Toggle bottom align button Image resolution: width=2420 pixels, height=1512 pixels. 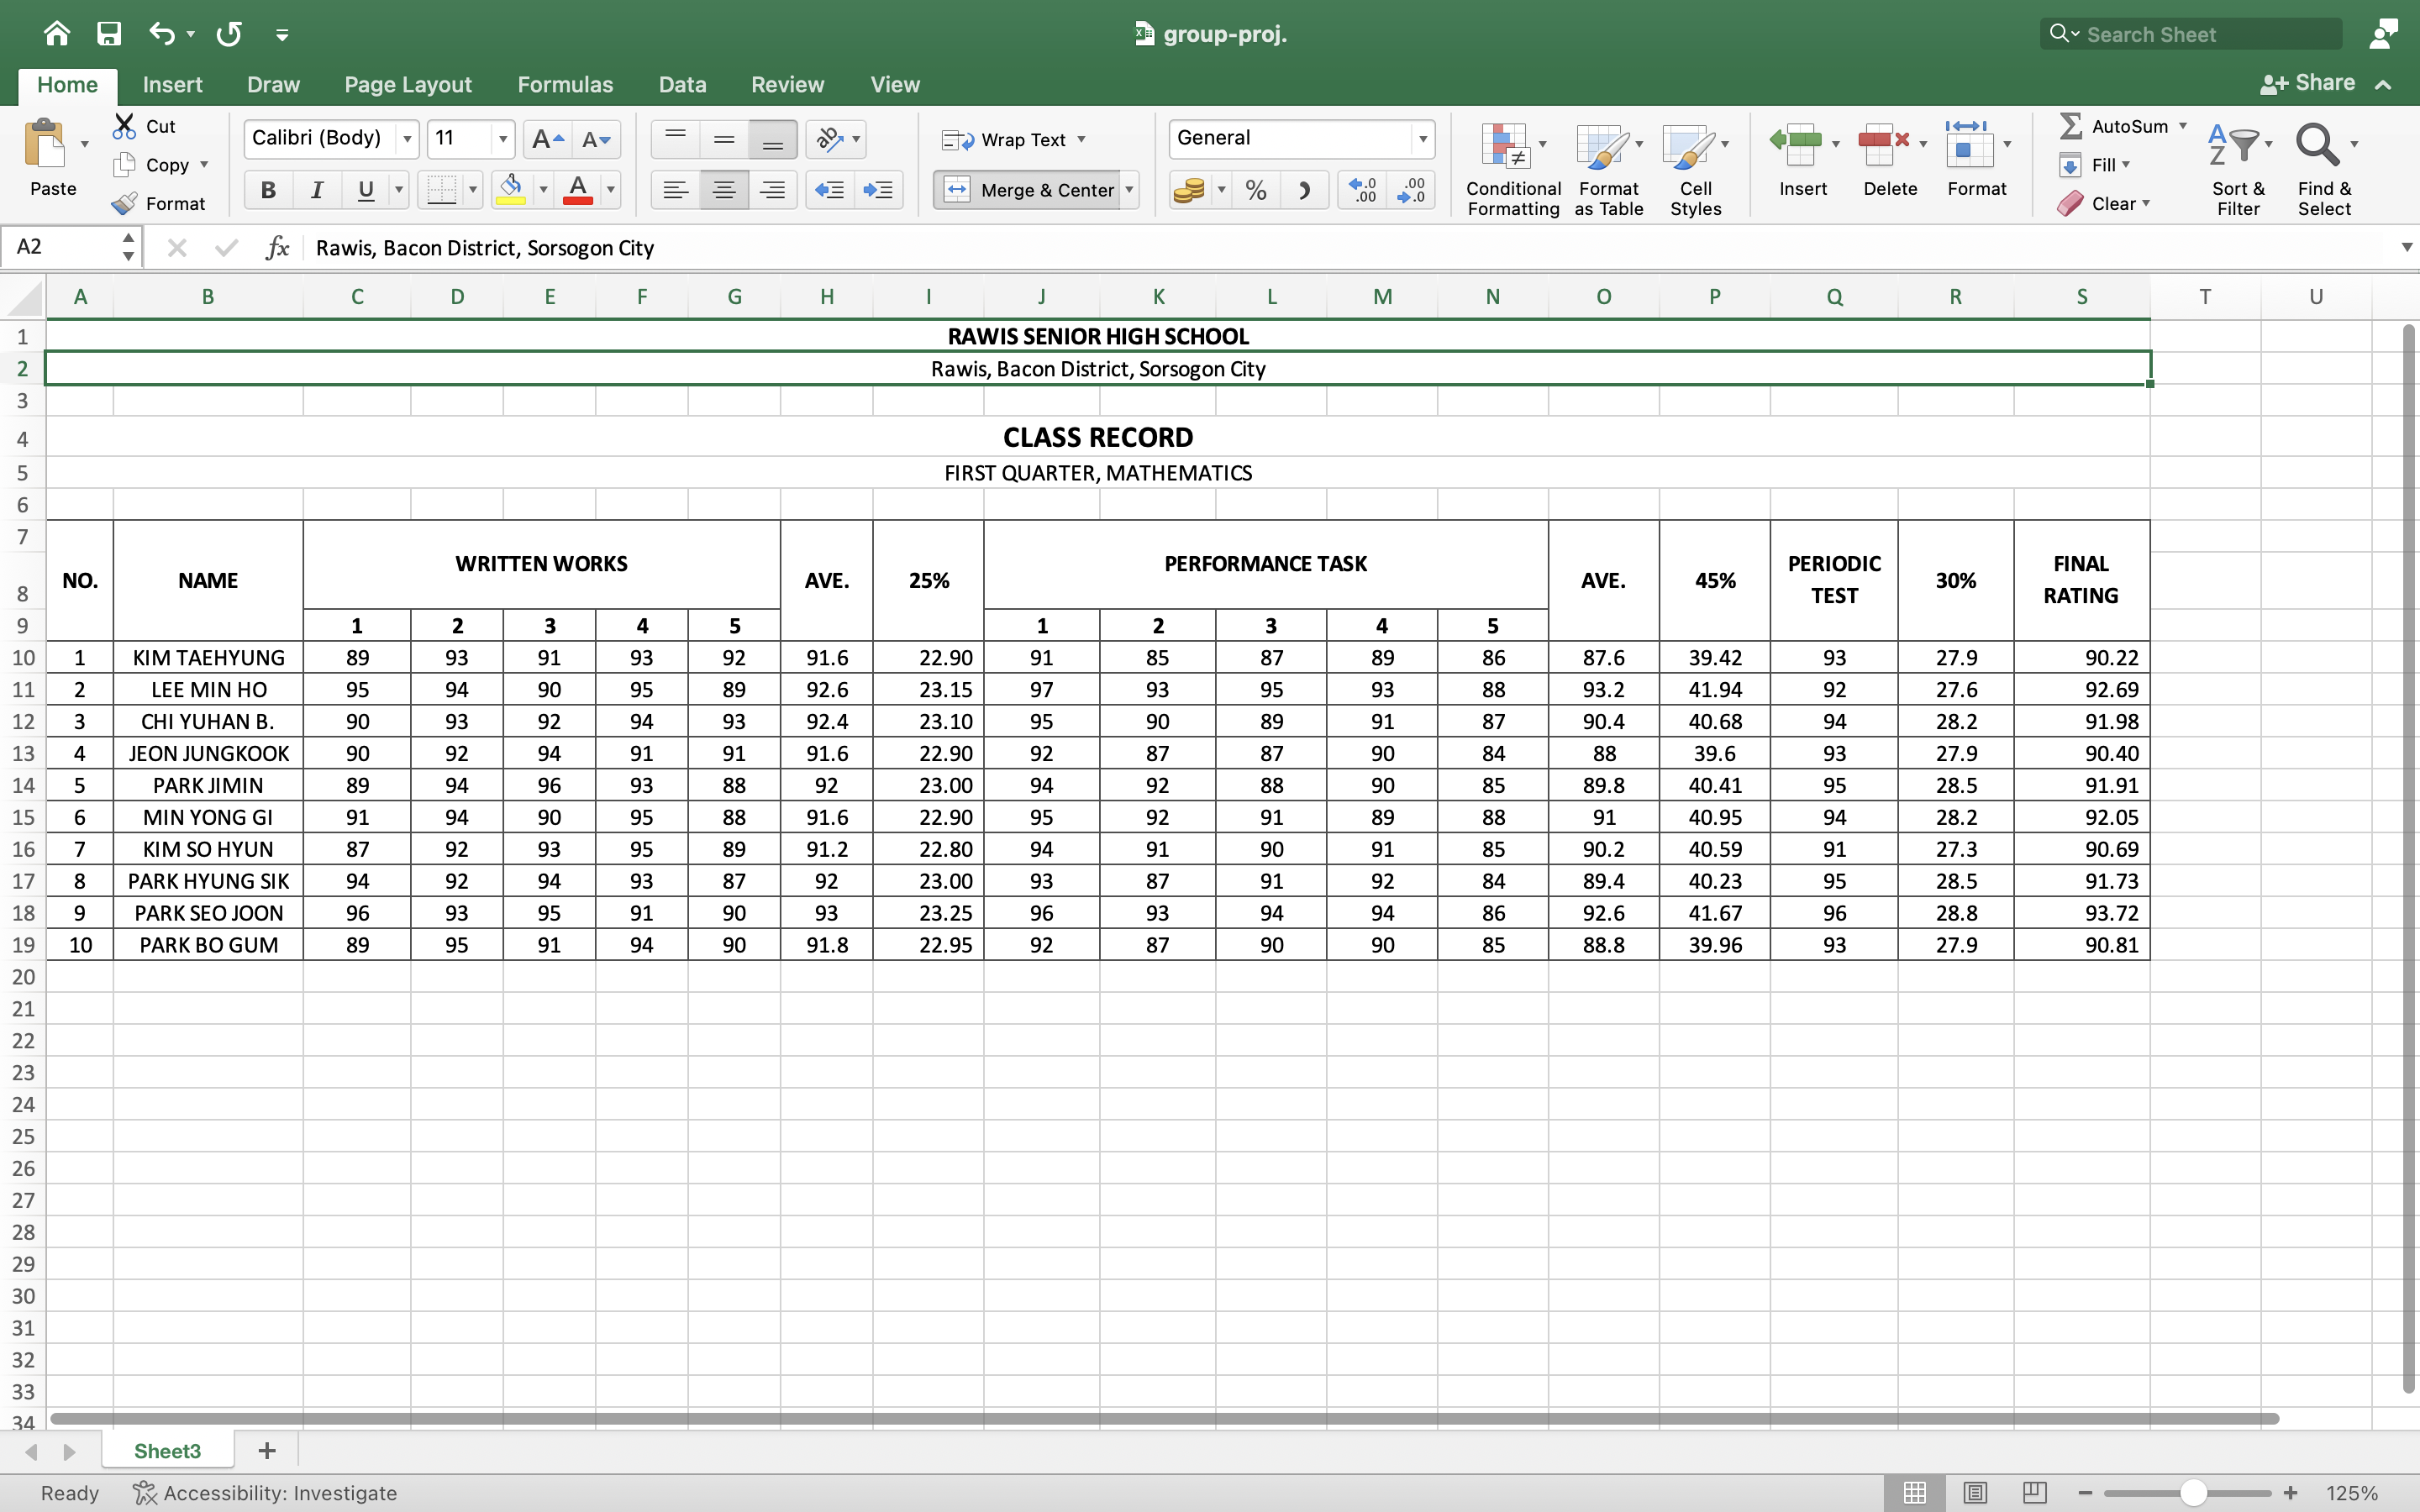(772, 139)
